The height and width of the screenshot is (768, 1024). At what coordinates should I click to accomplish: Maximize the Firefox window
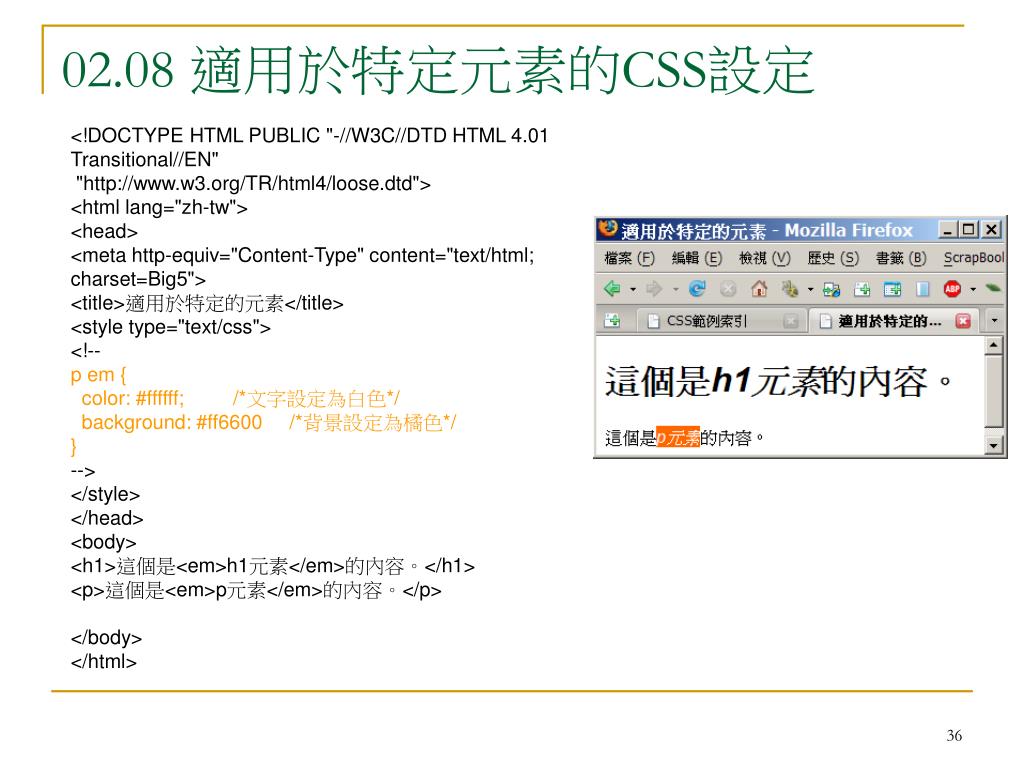(968, 229)
